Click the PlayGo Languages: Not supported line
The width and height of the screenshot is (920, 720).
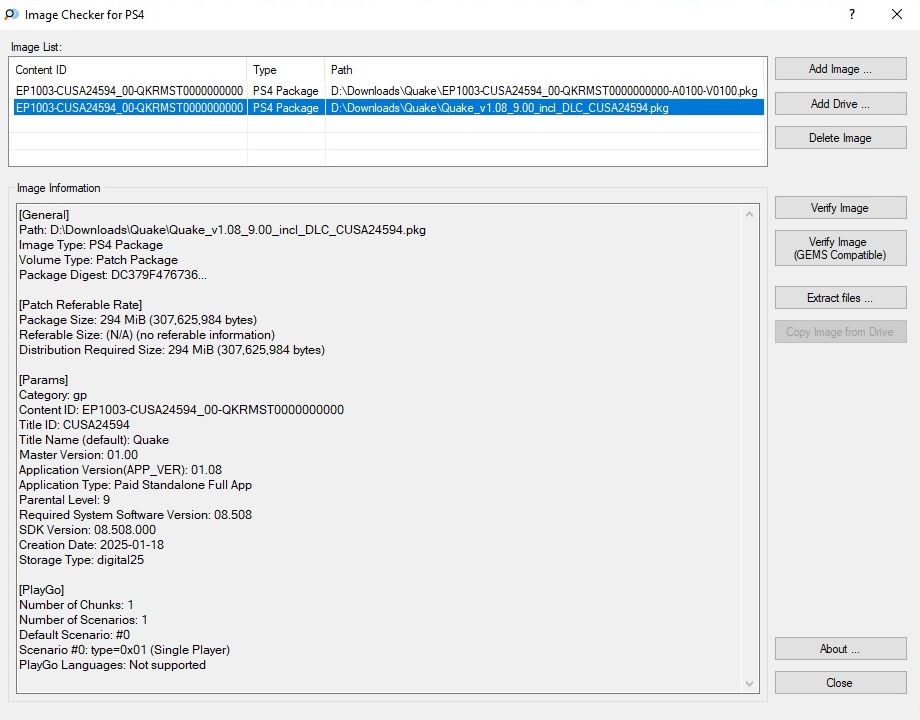113,665
